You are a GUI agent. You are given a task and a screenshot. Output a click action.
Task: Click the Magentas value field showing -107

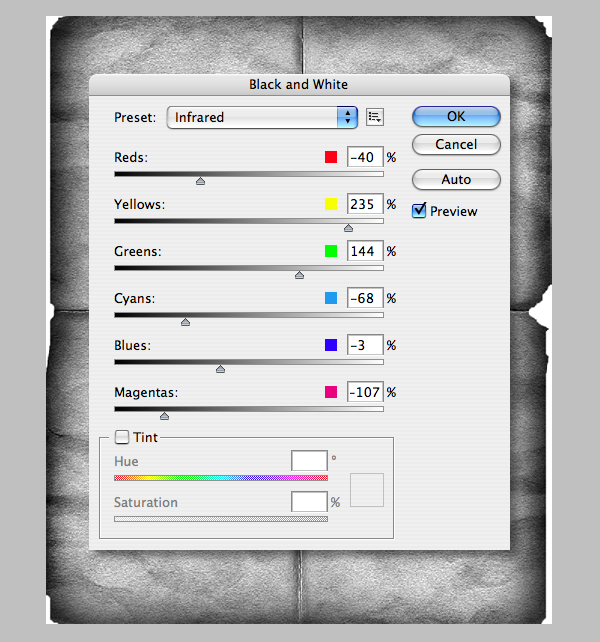tap(365, 392)
